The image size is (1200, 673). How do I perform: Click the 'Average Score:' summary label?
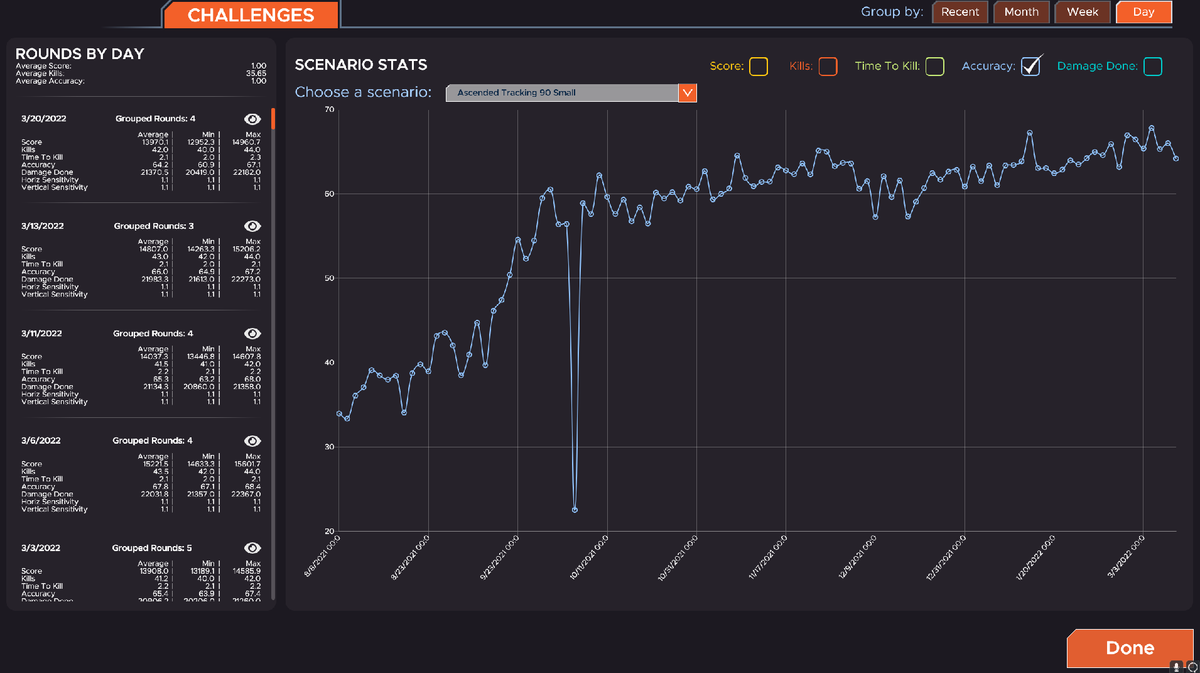42,66
